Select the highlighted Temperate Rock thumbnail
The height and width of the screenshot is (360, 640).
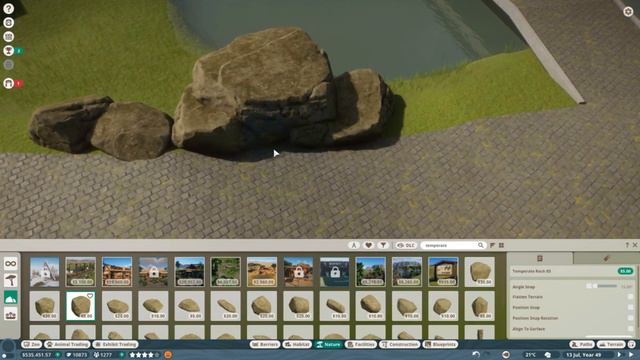click(x=80, y=306)
